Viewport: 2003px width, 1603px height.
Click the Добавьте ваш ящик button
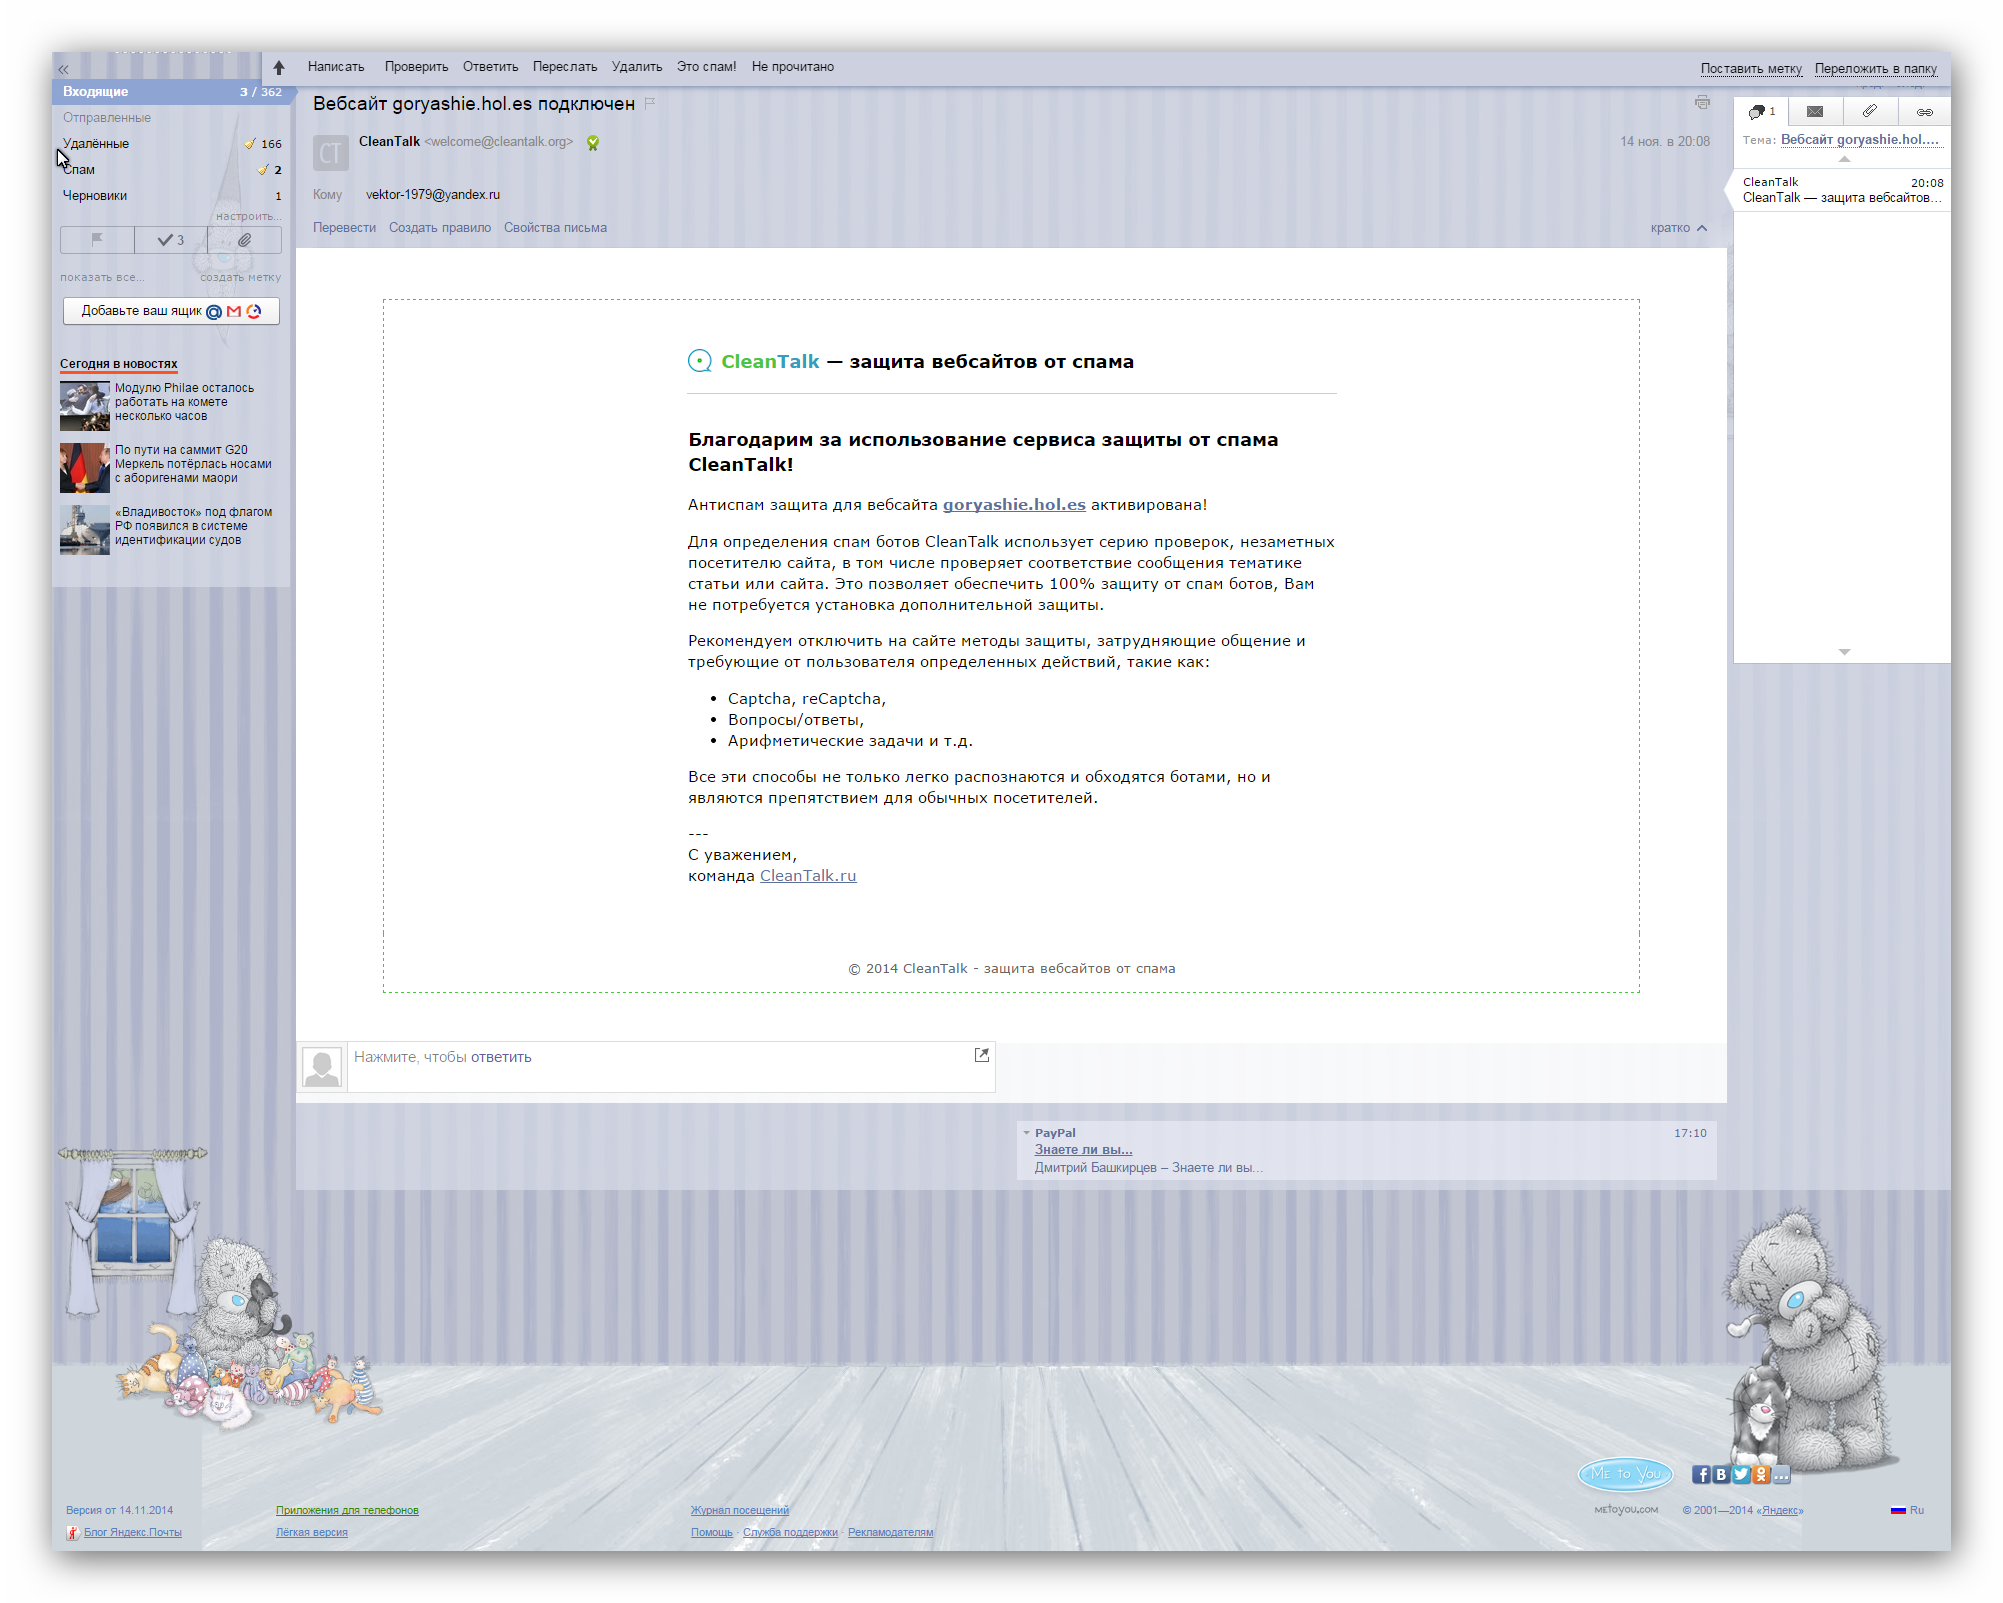click(171, 311)
